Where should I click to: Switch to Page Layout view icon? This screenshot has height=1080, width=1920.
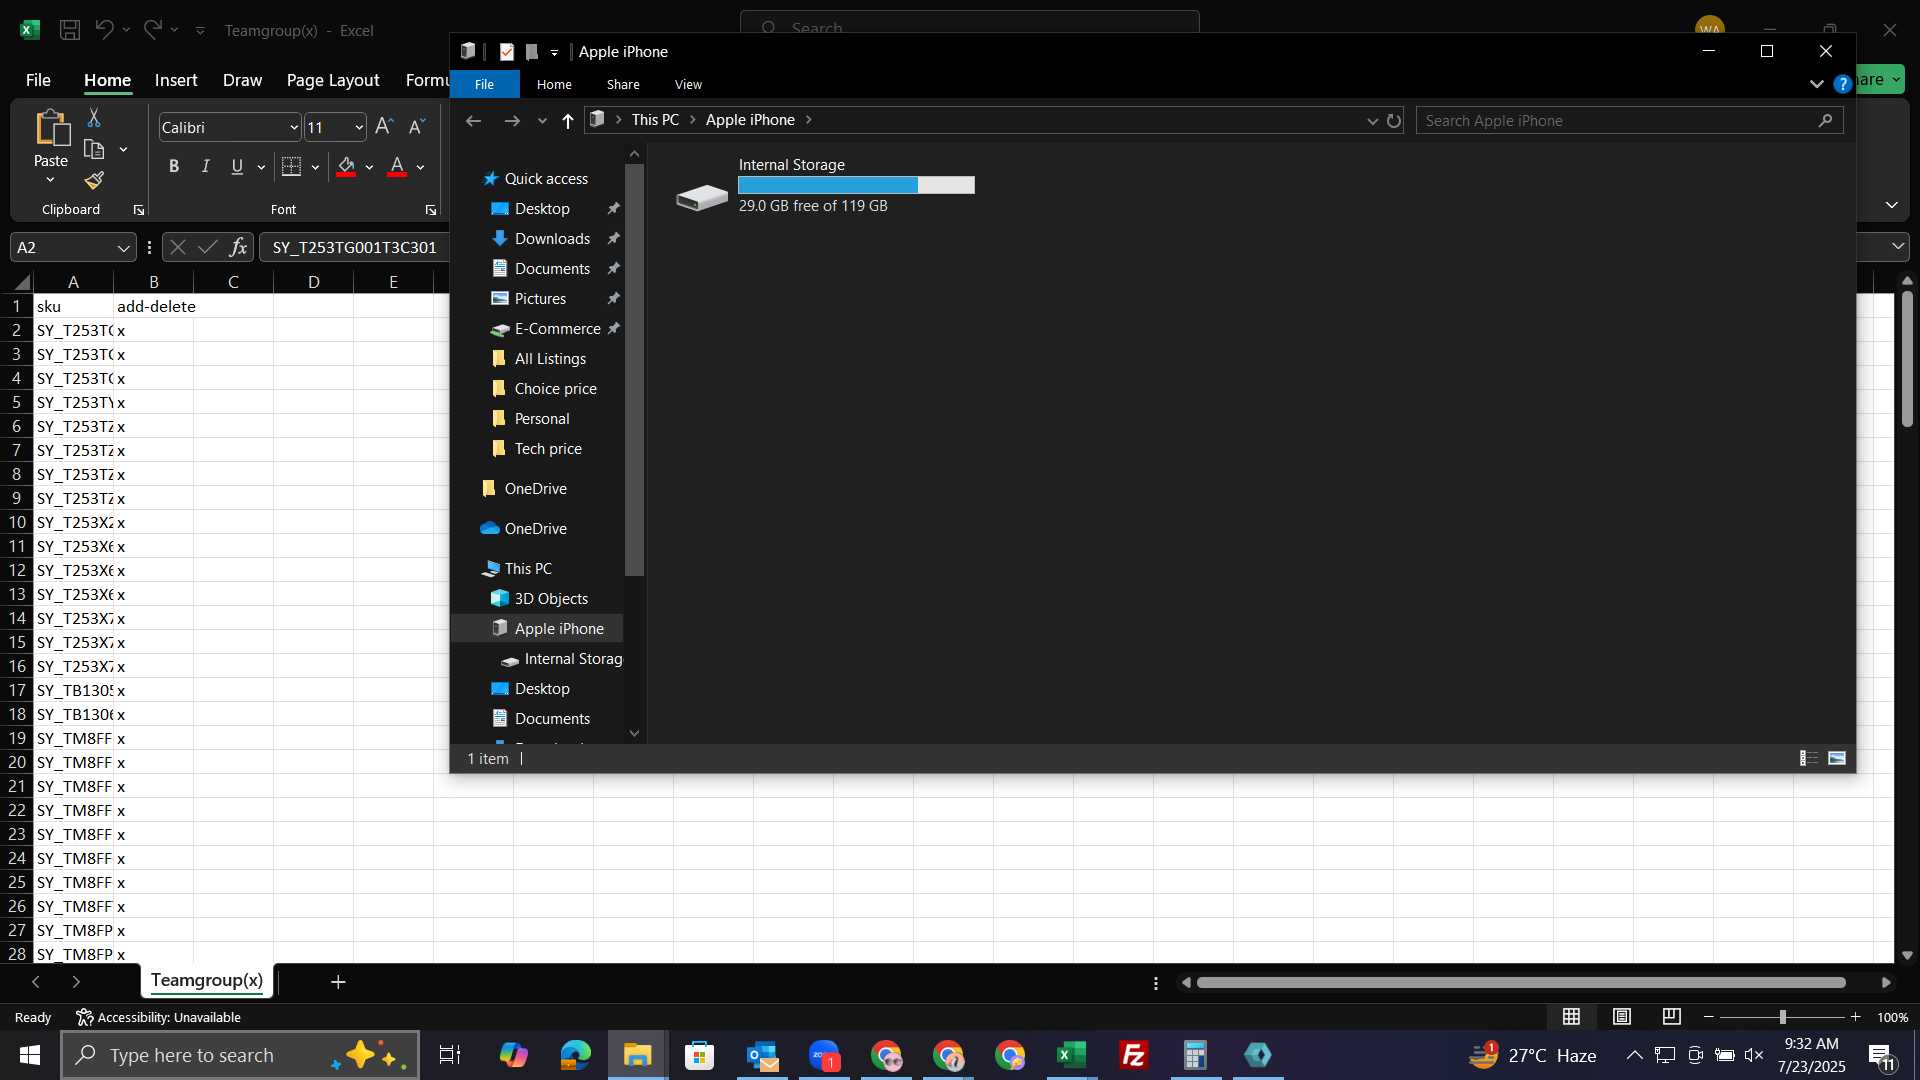1621,1017
